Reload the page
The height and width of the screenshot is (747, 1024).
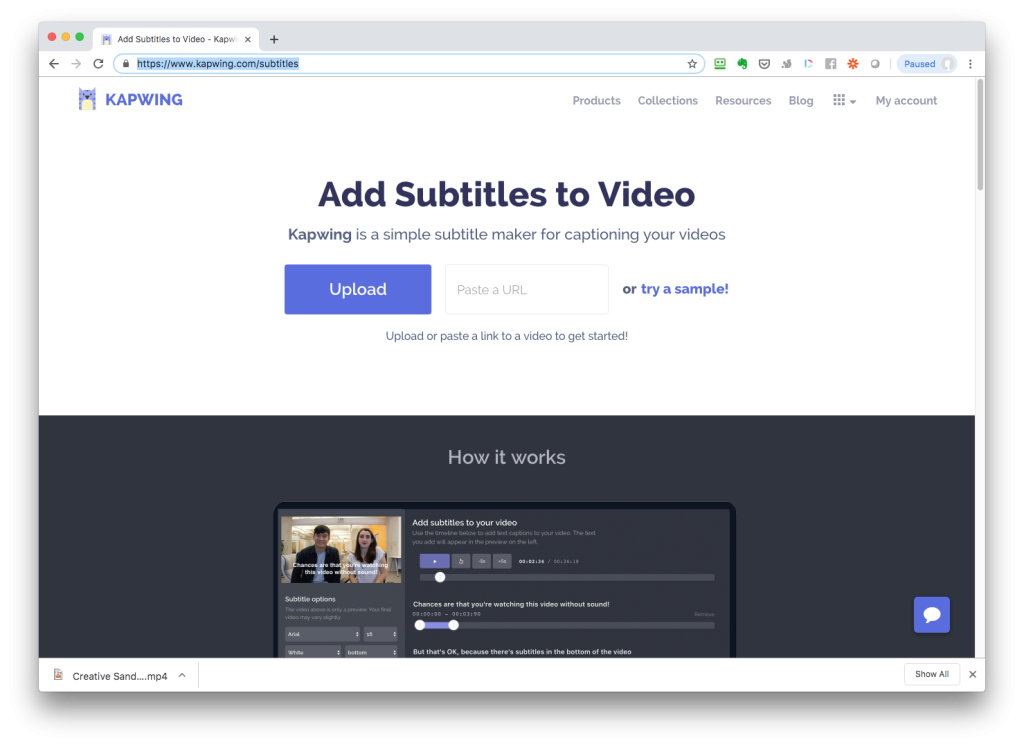[x=98, y=64]
